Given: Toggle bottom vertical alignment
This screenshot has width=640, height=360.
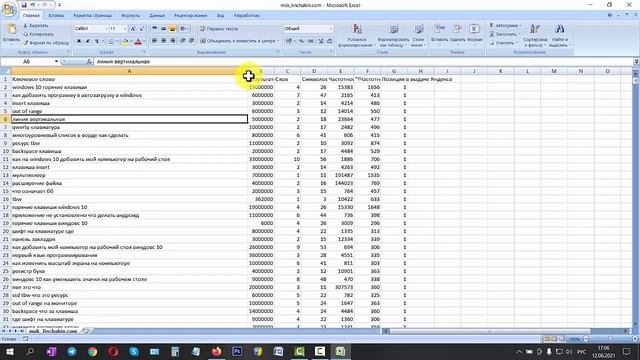Looking at the screenshot, I should tap(172, 29).
